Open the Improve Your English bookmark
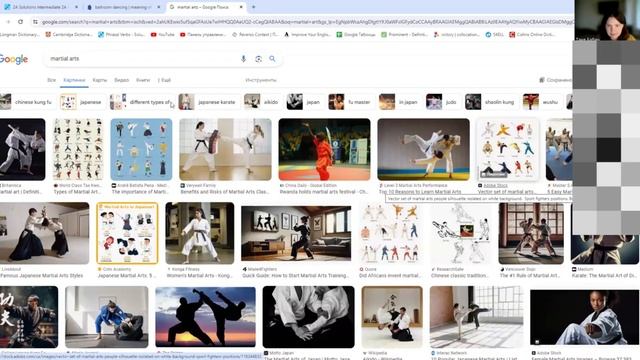640x360 pixels. point(307,35)
